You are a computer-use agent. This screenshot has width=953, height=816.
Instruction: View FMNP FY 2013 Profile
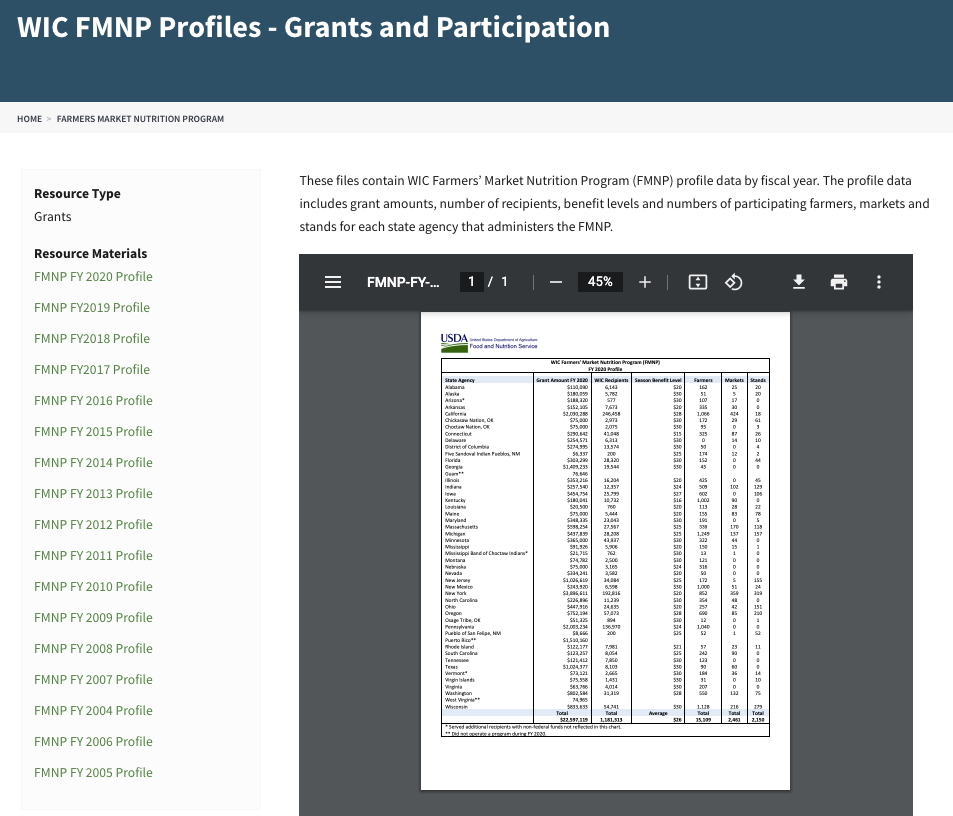pos(93,493)
